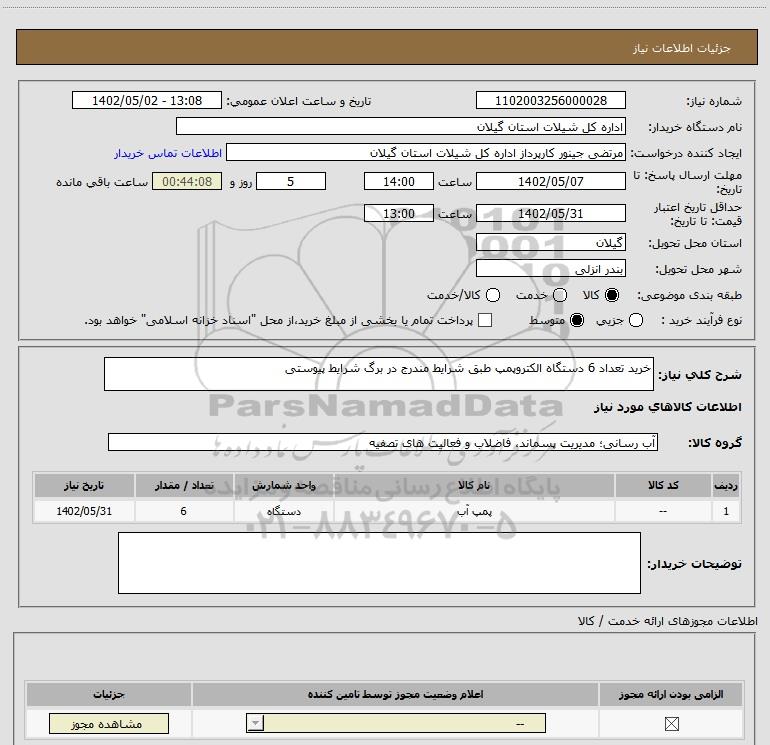Toggle the الزامی بودن ارائه مجوز checkbox
Image resolution: width=770 pixels, height=745 pixels.
[x=671, y=723]
